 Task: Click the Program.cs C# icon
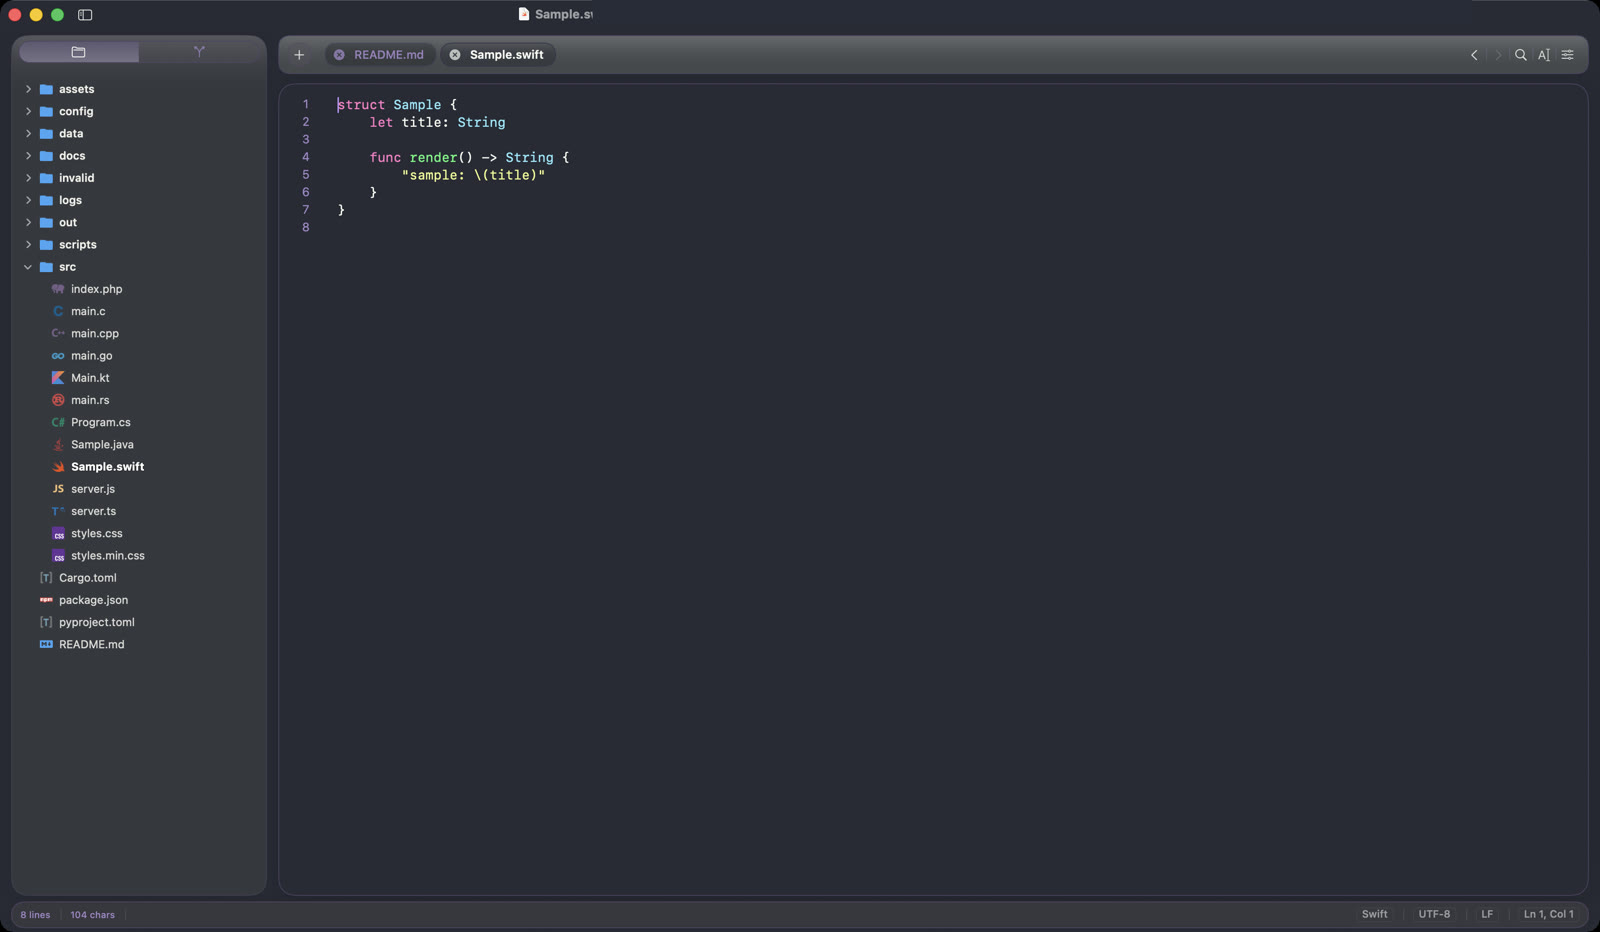[58, 422]
